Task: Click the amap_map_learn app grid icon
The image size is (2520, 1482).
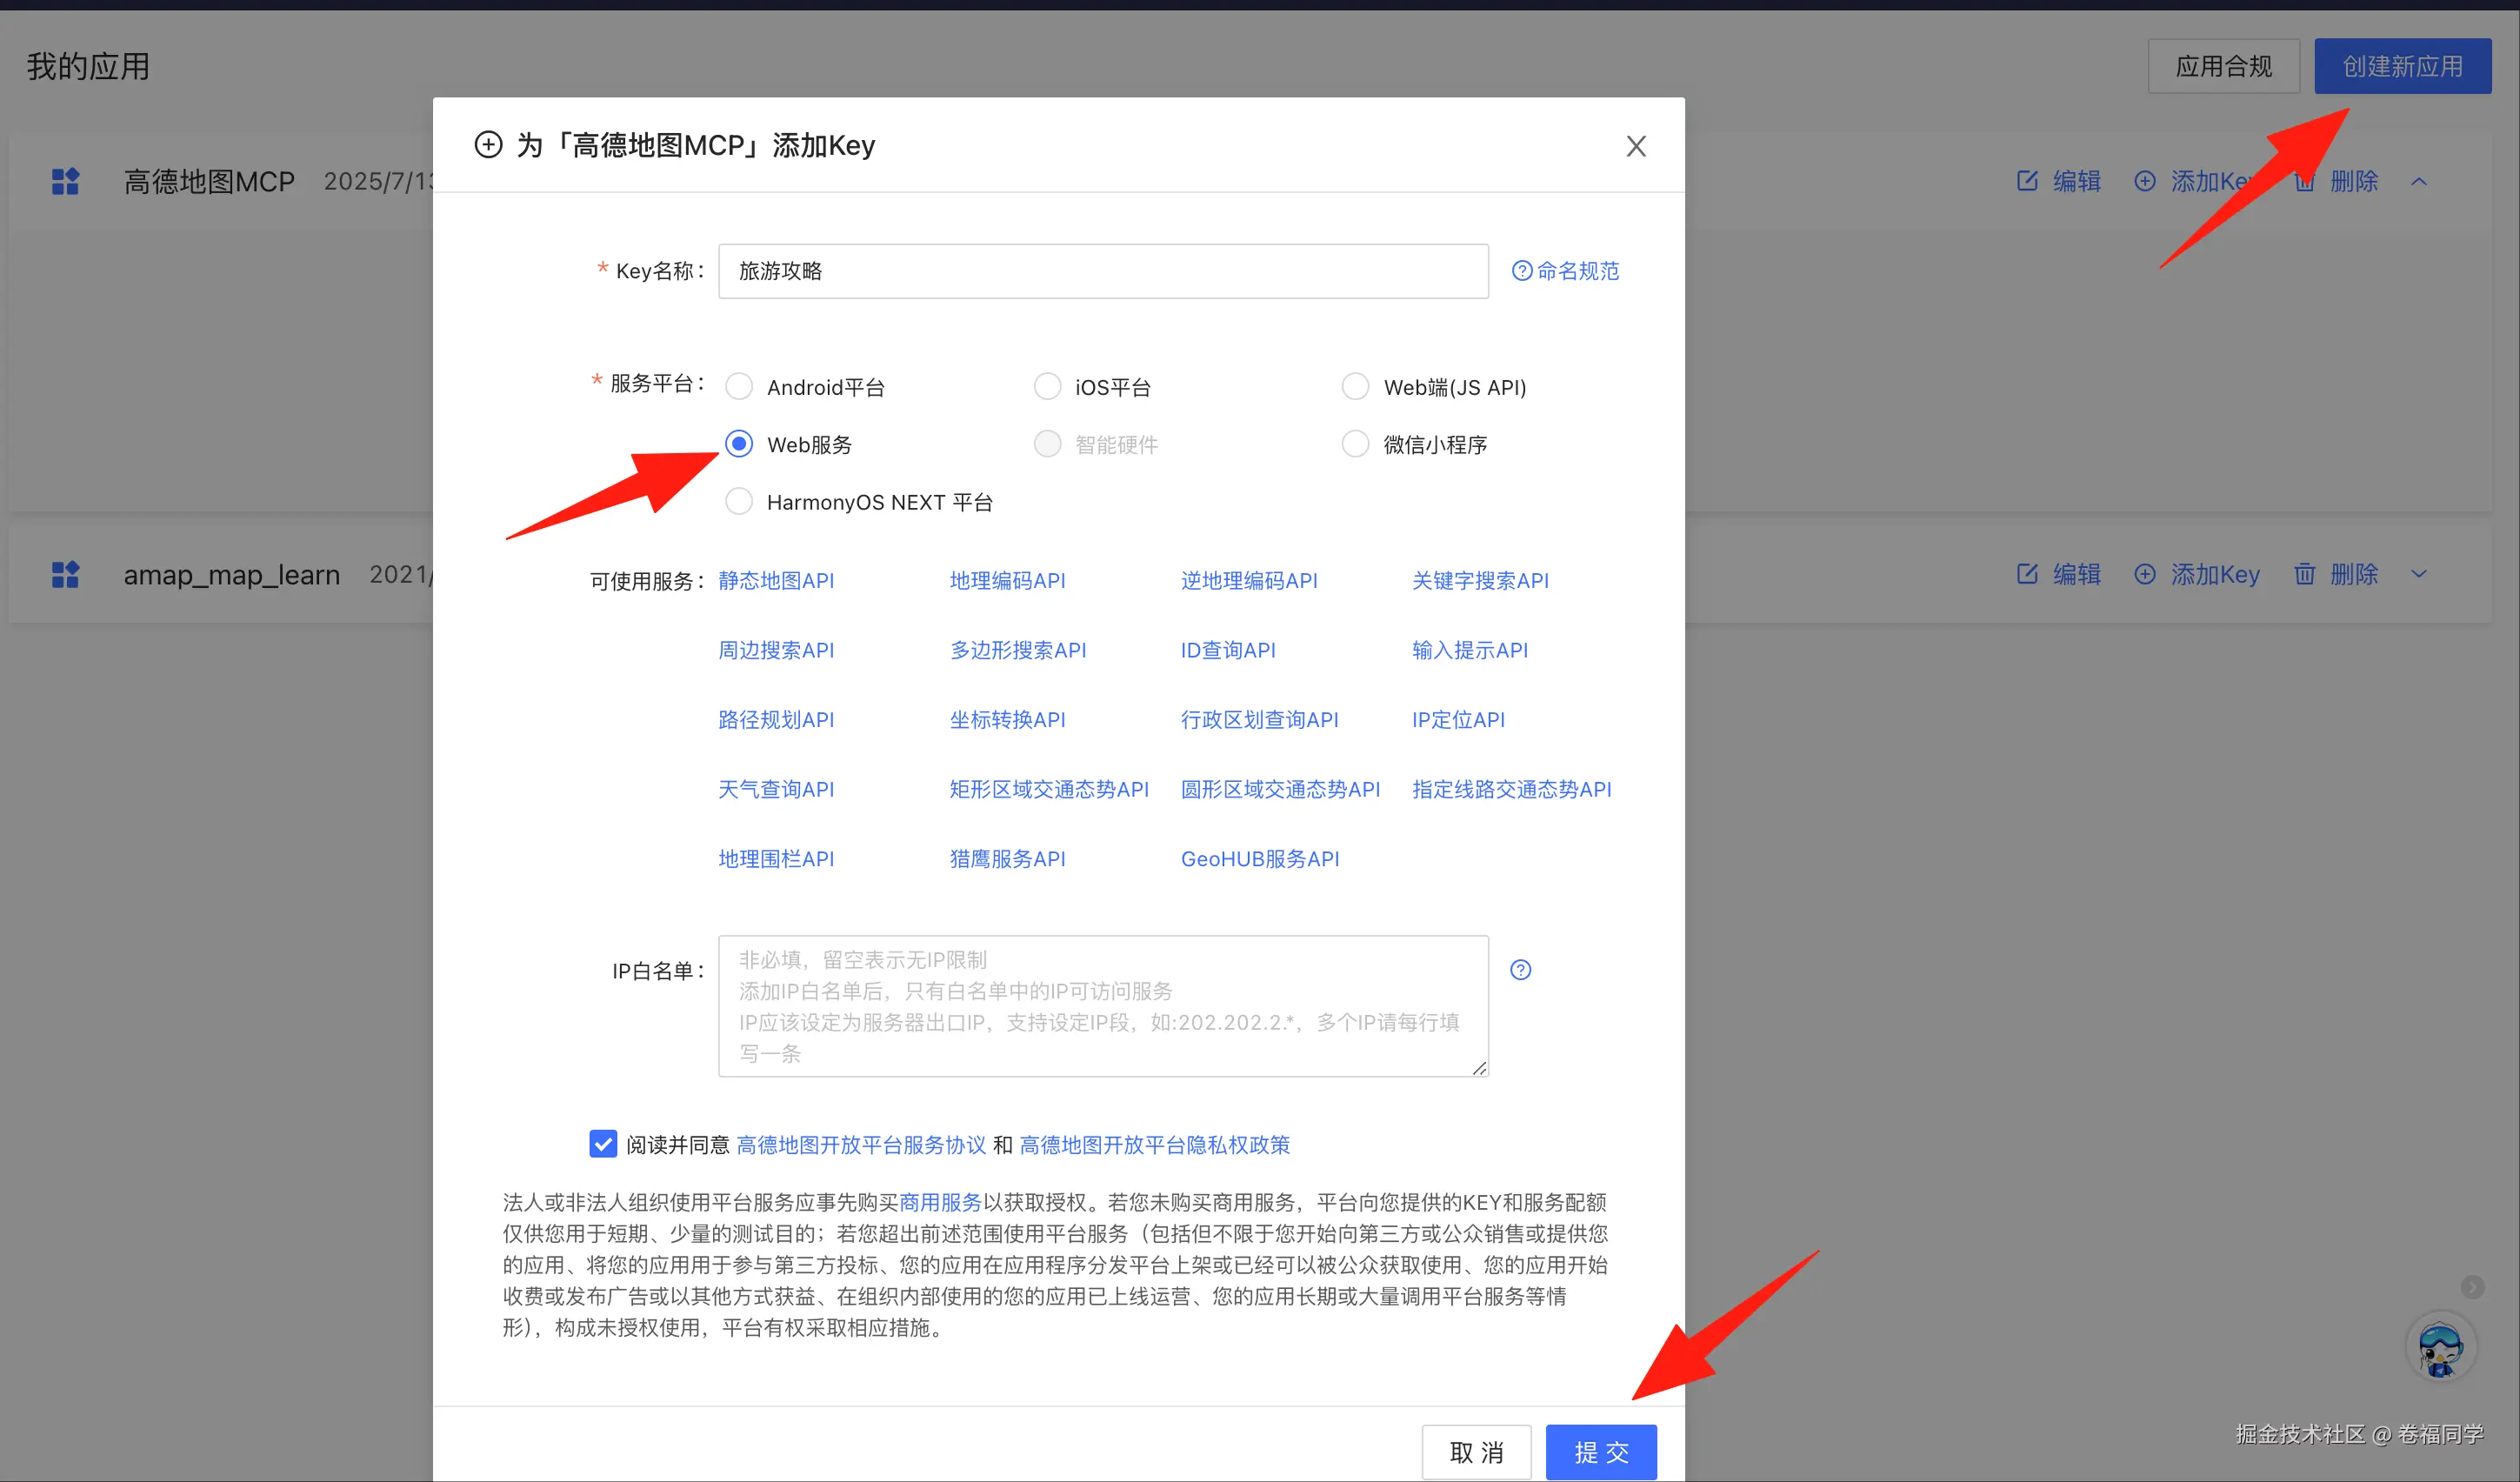Action: [x=65, y=574]
